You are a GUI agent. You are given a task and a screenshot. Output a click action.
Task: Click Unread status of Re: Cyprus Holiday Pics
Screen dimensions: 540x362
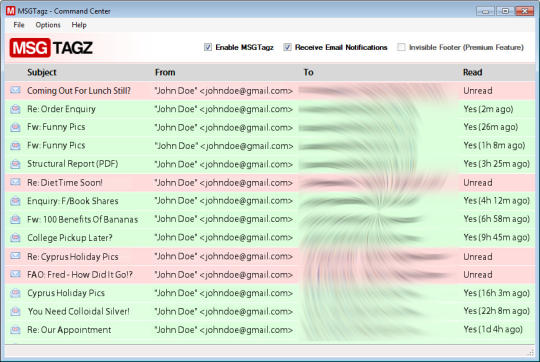point(478,257)
